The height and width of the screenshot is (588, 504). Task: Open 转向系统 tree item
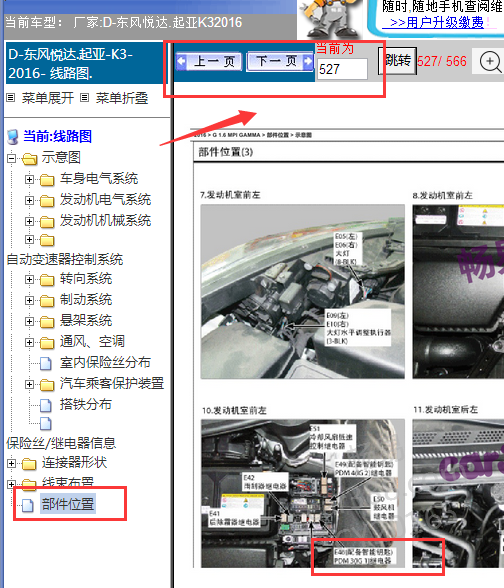(x=86, y=279)
